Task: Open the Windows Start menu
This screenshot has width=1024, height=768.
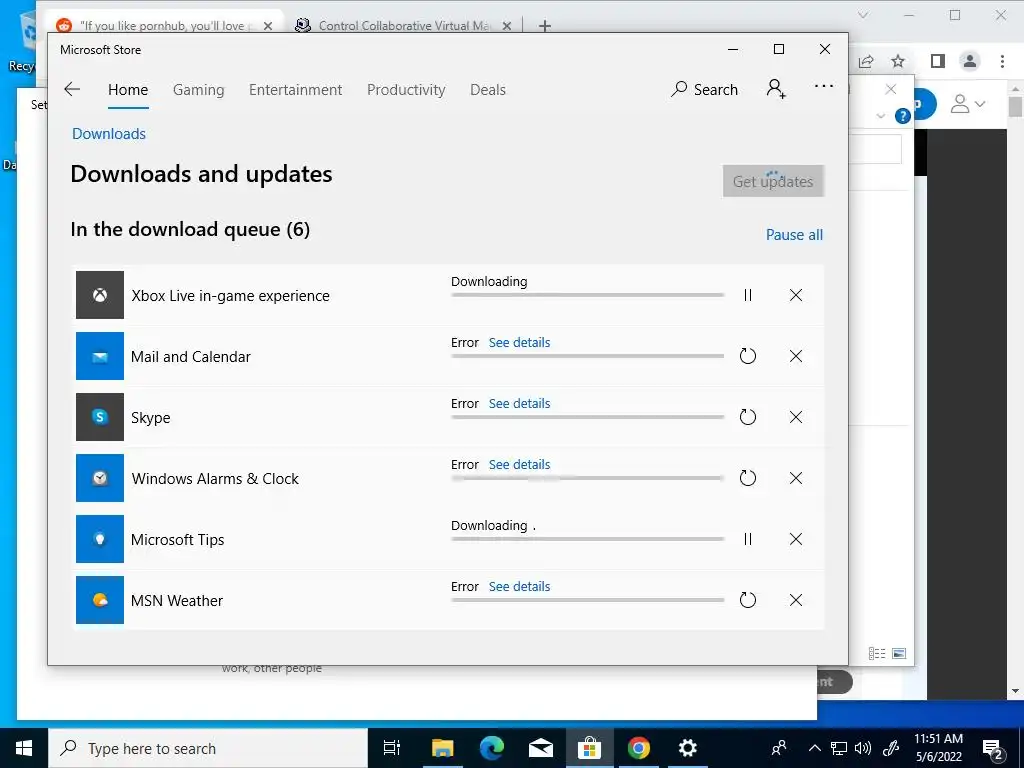Action: click(x=24, y=748)
